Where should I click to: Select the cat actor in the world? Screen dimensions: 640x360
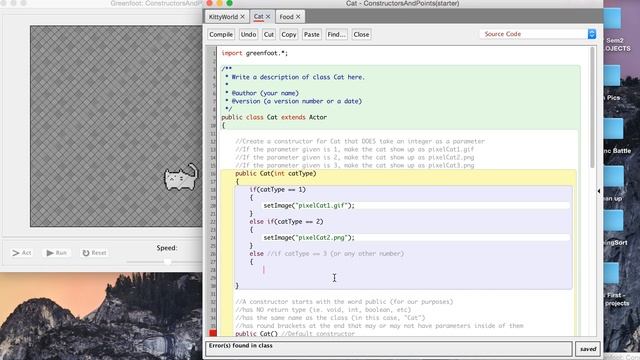click(181, 177)
